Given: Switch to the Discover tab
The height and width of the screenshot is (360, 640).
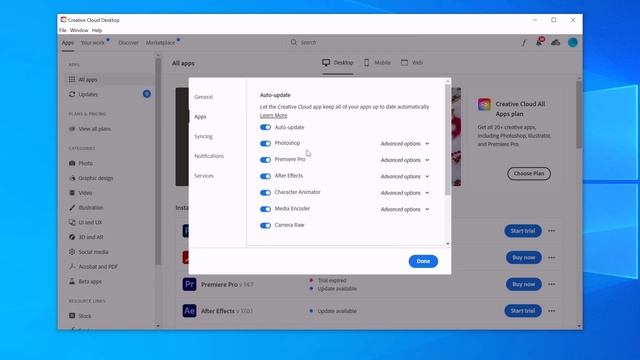Looking at the screenshot, I should click(128, 42).
